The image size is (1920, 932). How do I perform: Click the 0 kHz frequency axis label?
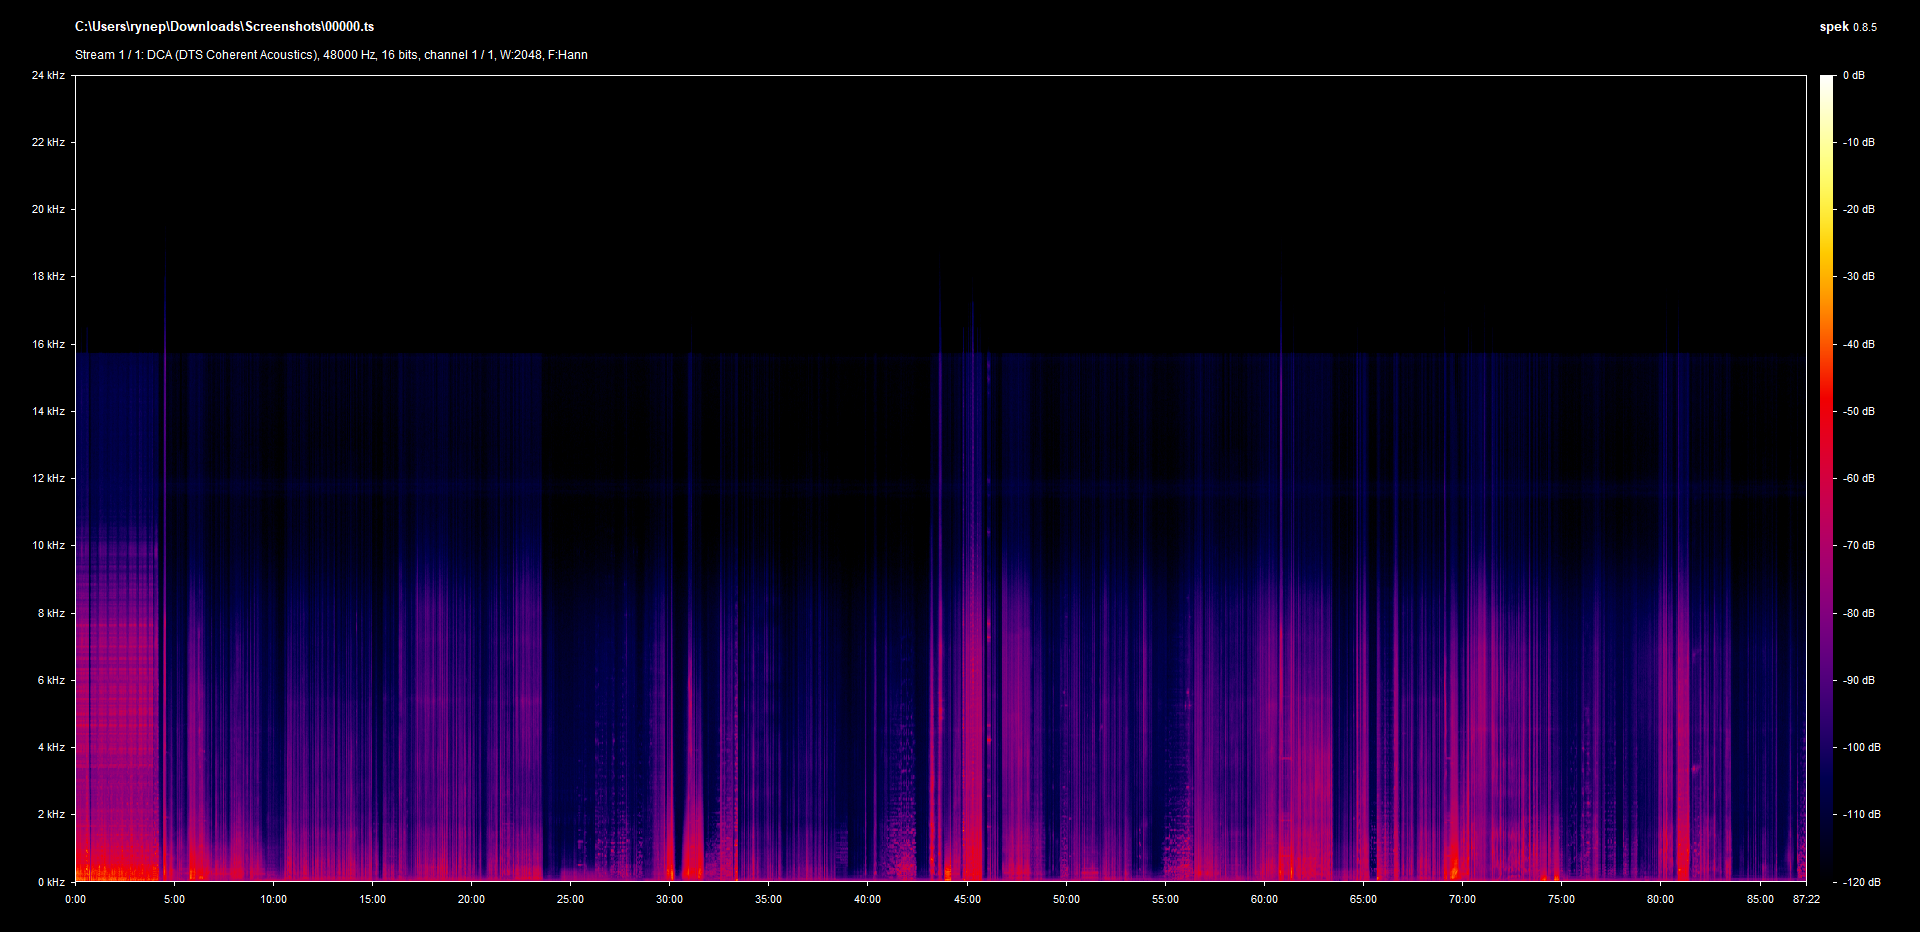pyautogui.click(x=51, y=882)
